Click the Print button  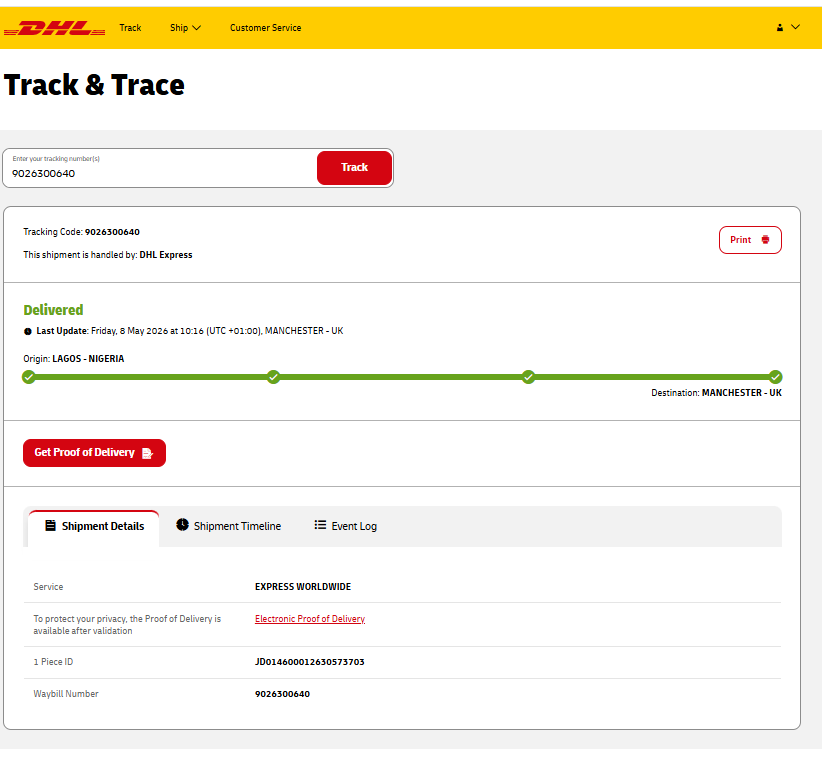(x=750, y=240)
